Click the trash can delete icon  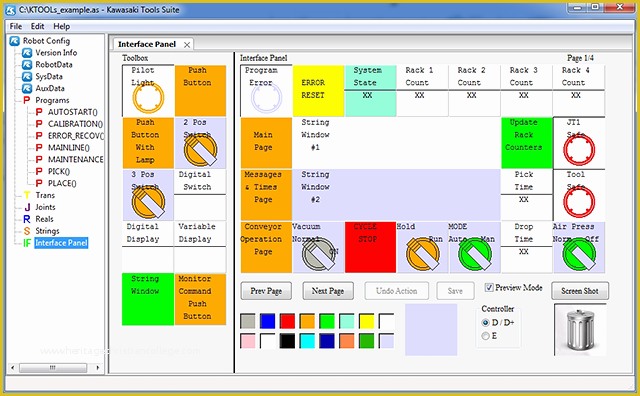(580, 329)
